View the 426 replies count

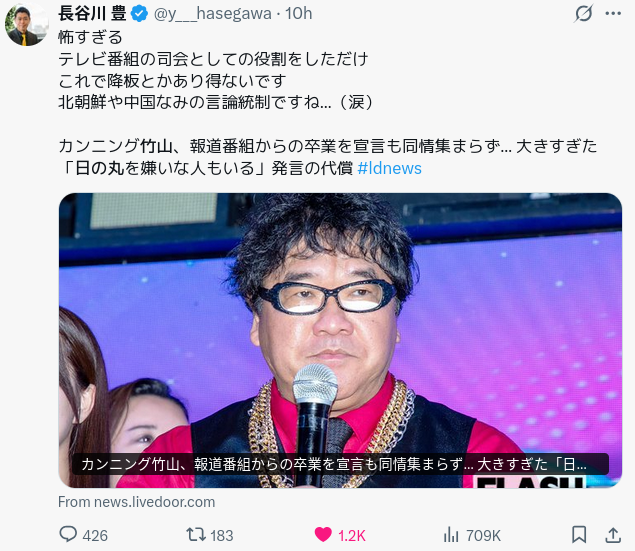(x=95, y=536)
